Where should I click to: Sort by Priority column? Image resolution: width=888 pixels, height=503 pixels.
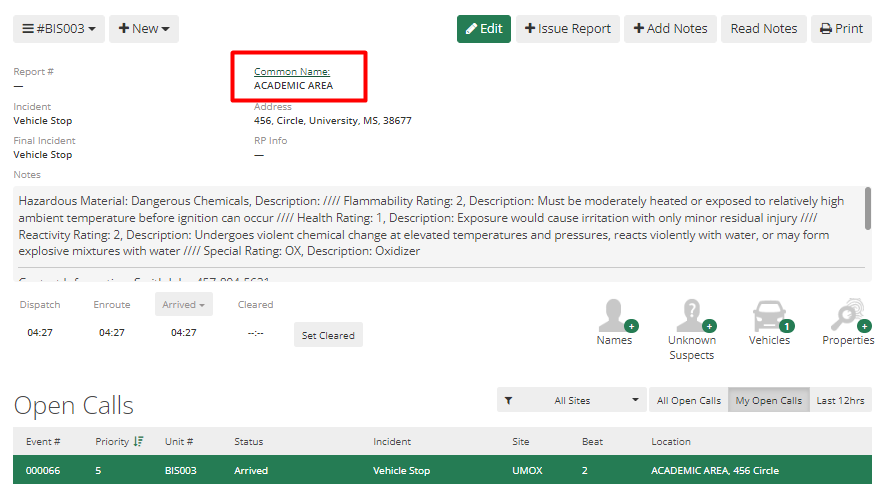[x=119, y=441]
